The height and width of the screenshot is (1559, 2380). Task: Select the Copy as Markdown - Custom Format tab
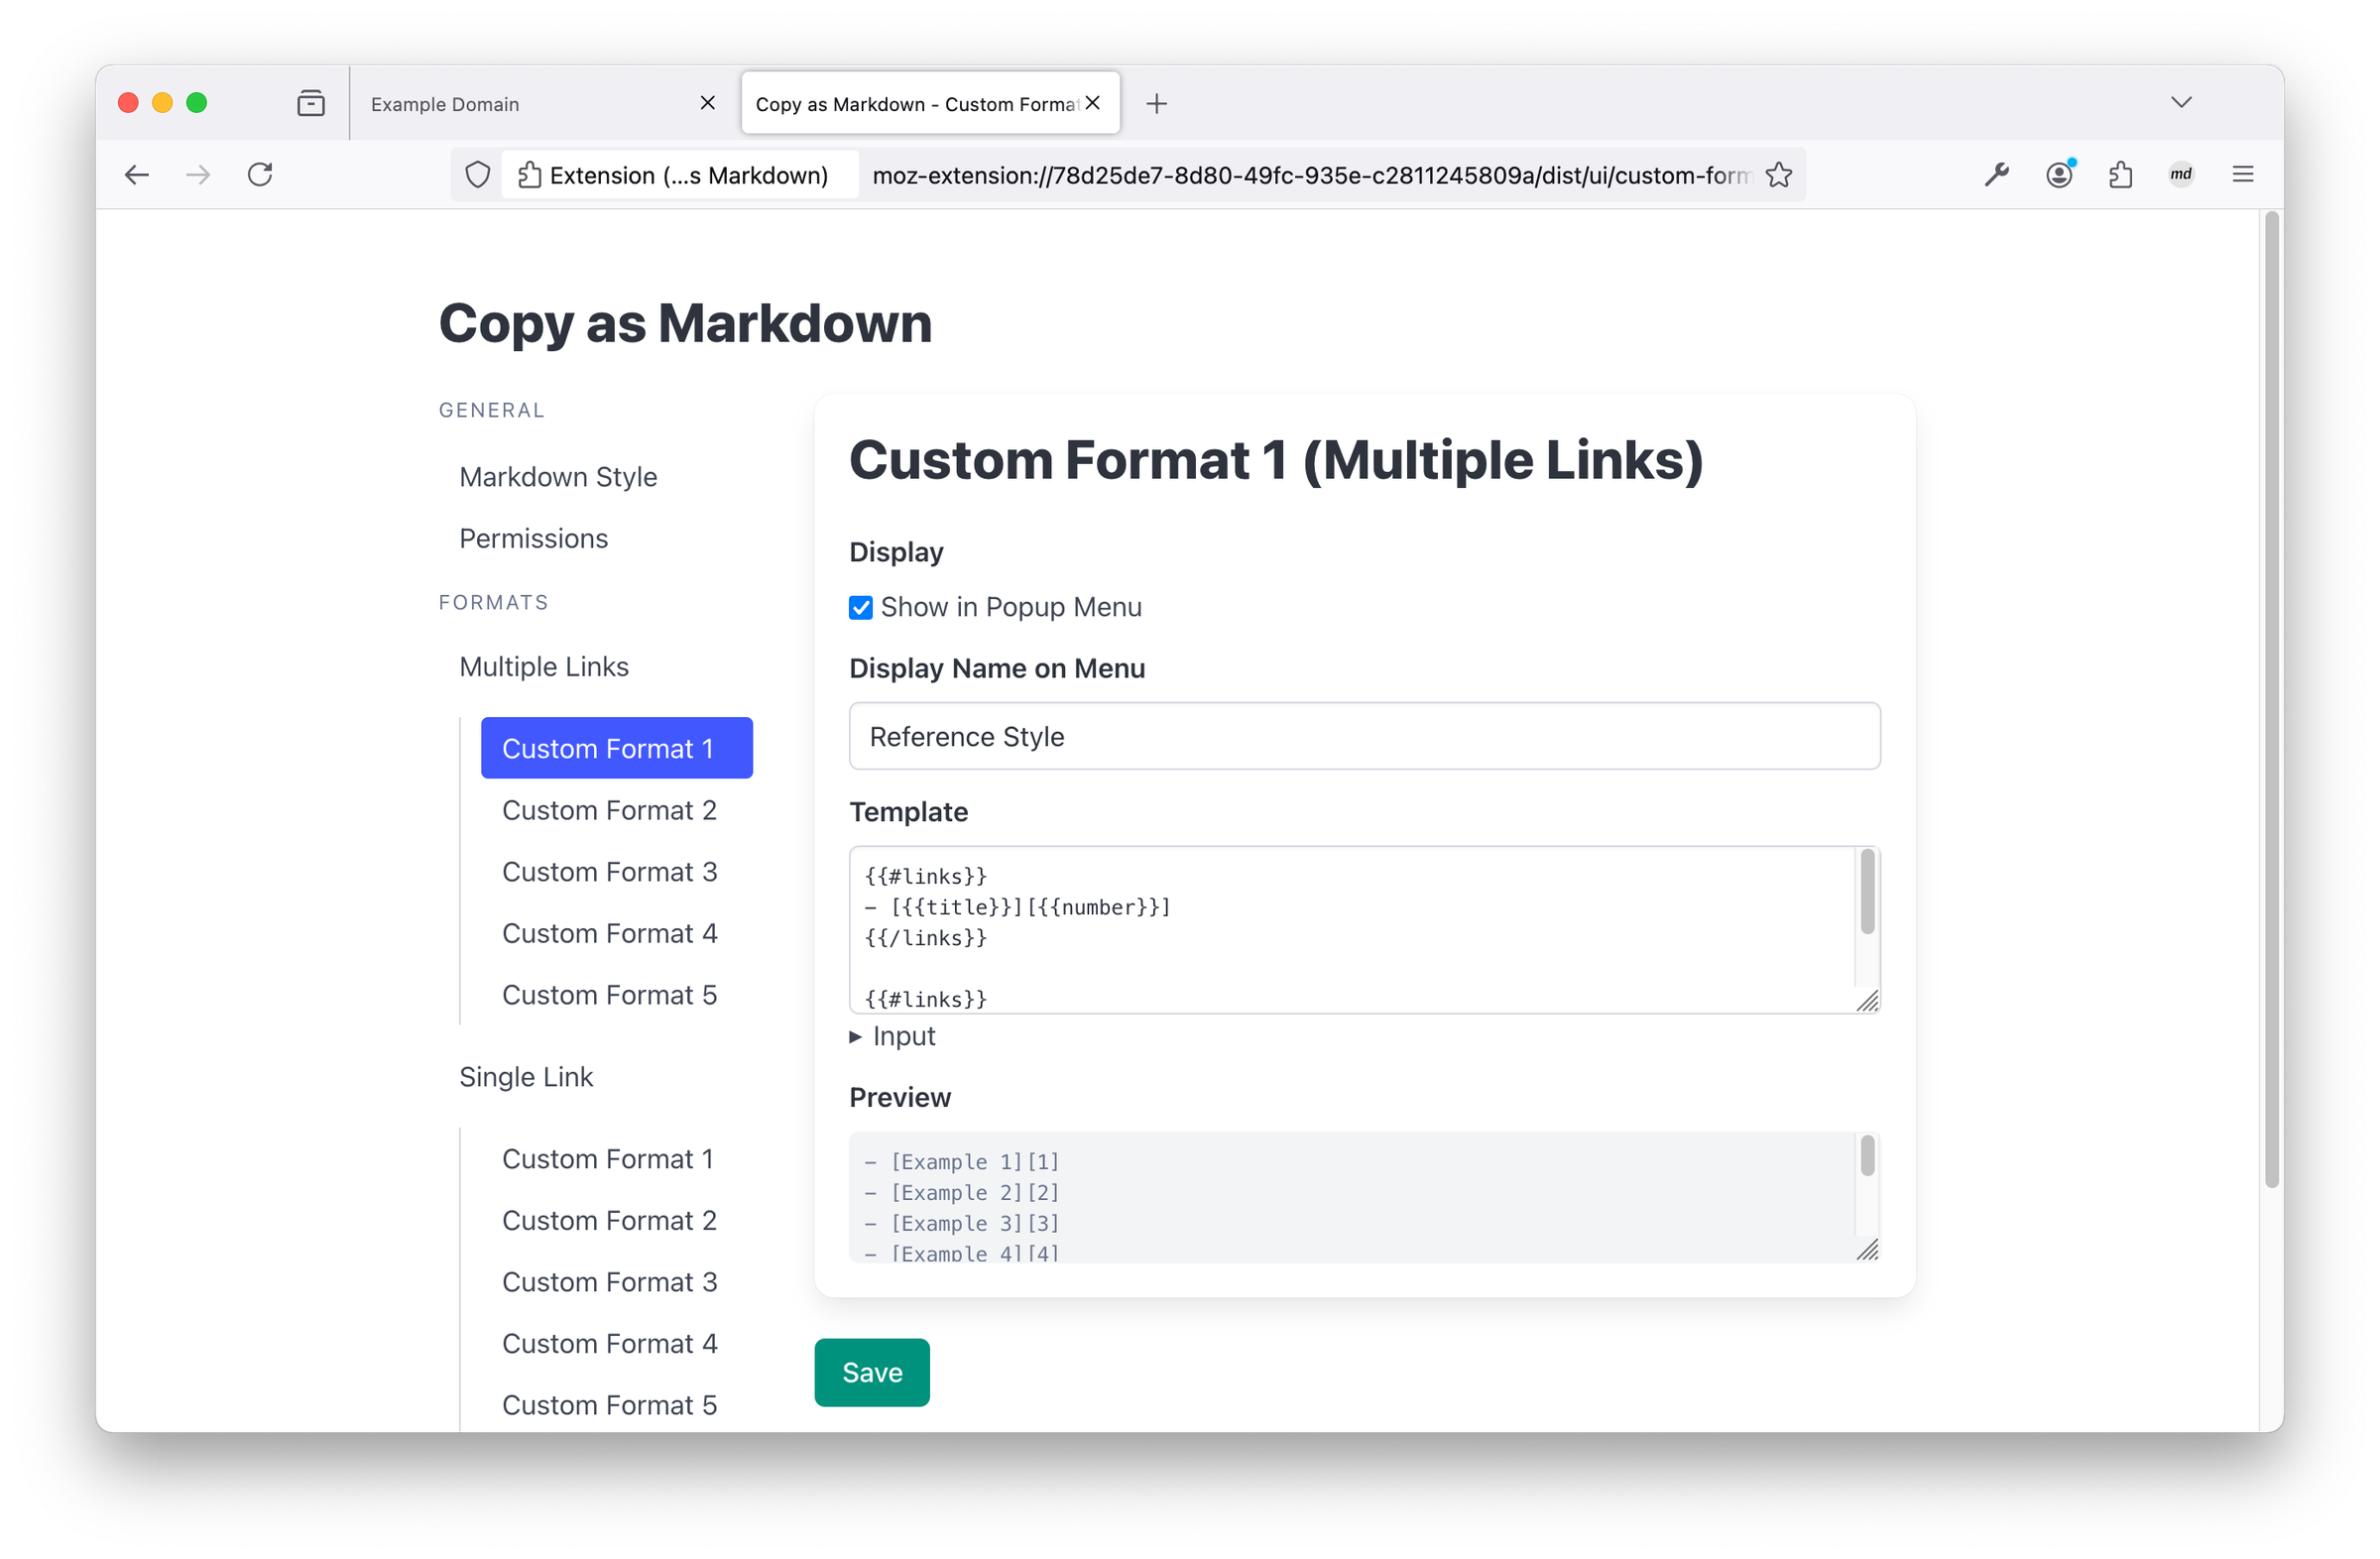coord(930,103)
